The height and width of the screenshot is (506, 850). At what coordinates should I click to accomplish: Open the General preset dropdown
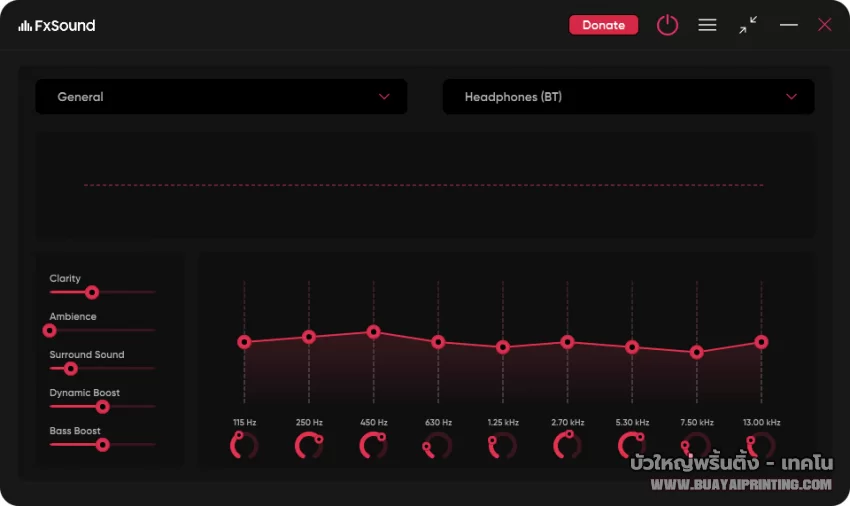[221, 97]
